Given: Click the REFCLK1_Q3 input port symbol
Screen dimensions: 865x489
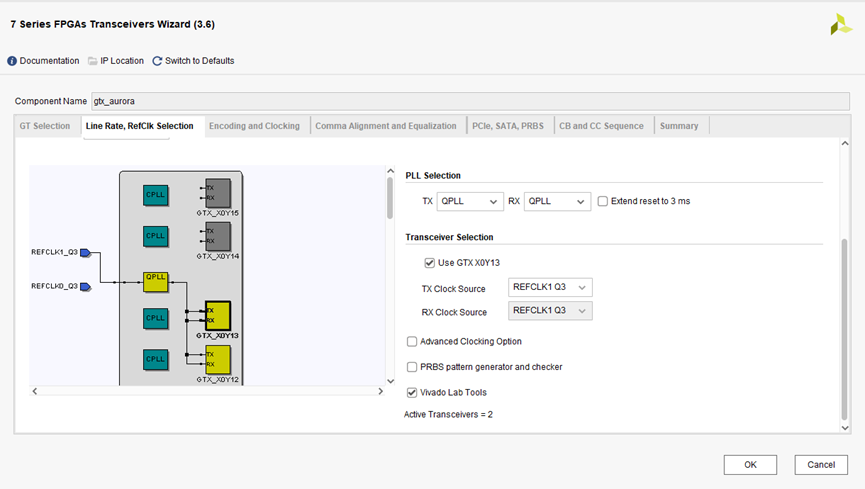Looking at the screenshot, I should 86,253.
